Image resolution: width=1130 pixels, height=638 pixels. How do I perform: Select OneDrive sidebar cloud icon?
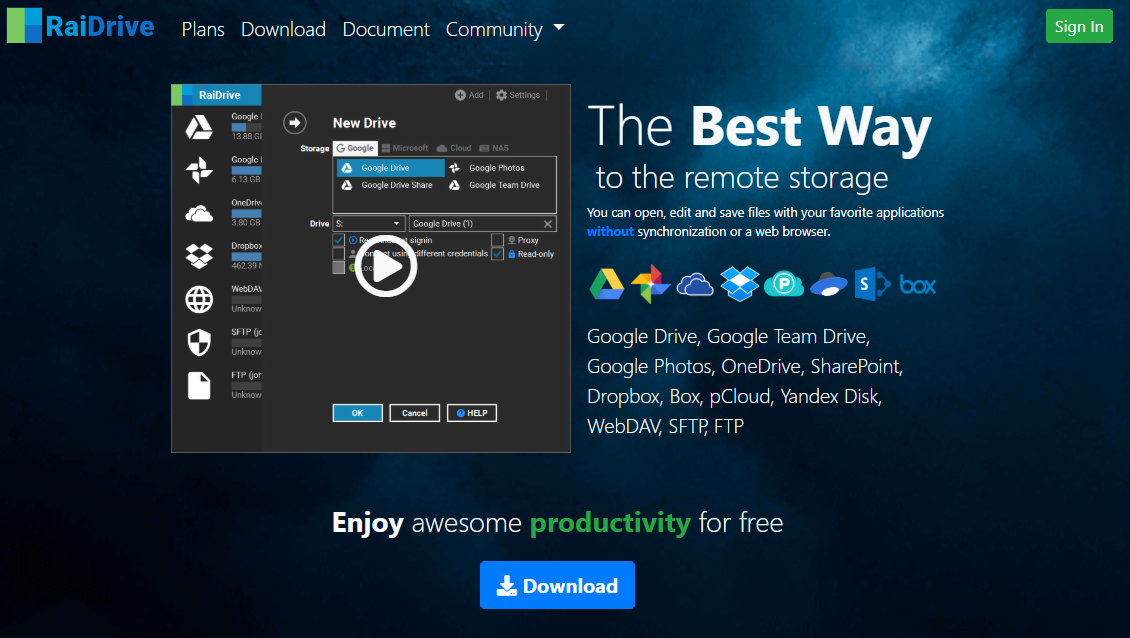pyautogui.click(x=199, y=213)
